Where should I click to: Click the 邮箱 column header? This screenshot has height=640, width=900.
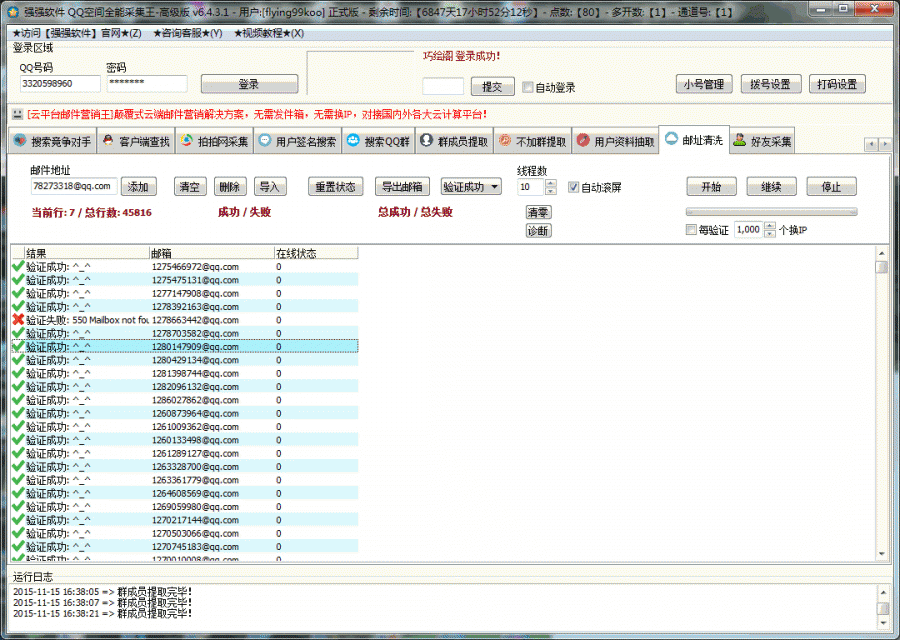212,253
